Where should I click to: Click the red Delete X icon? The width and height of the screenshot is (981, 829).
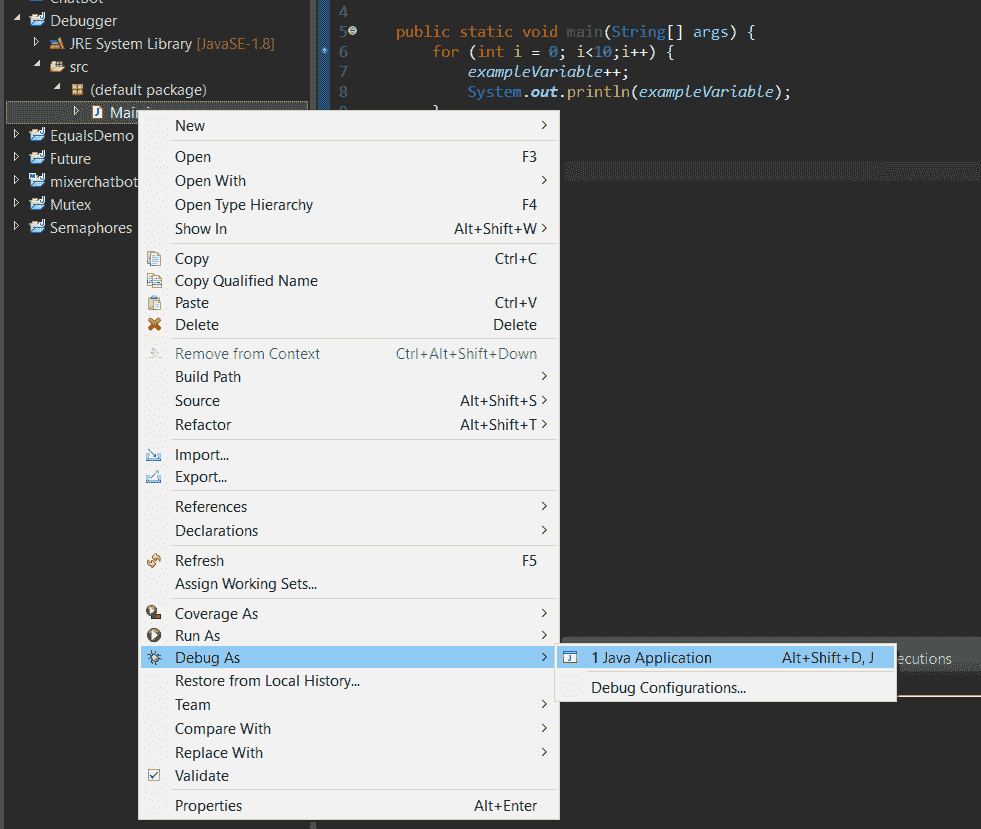tap(154, 325)
